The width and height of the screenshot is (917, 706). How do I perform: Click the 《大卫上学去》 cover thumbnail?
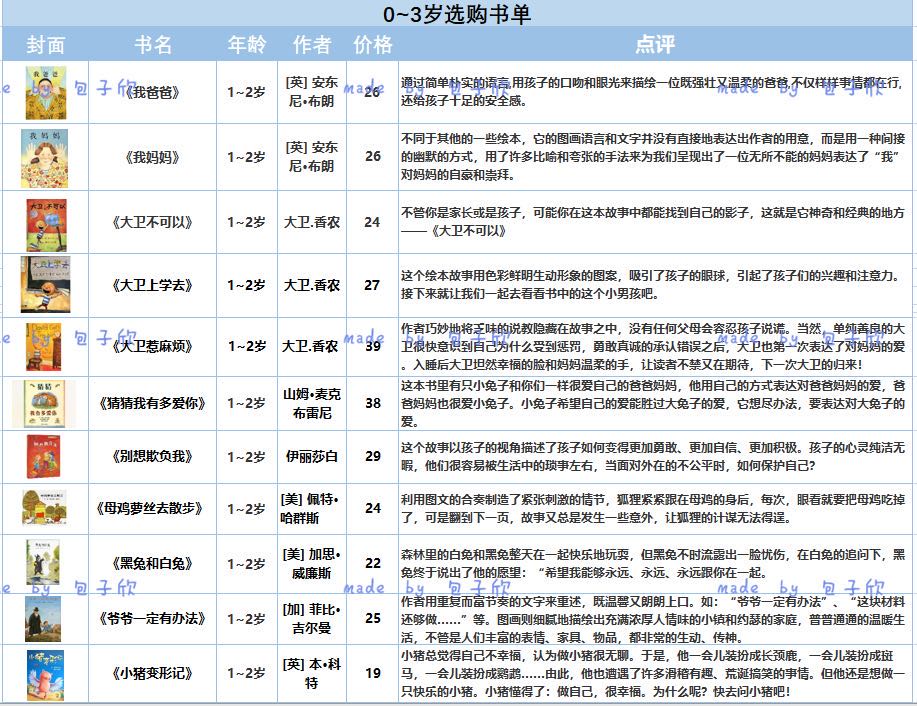click(46, 284)
